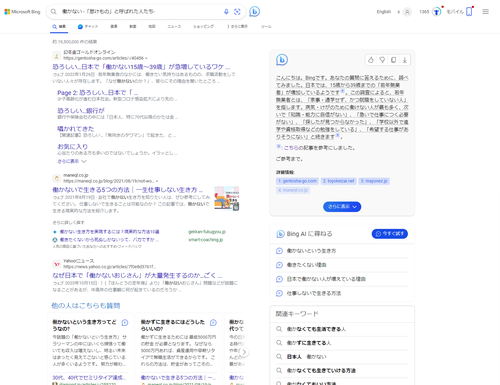Click the English language link
This screenshot has height=385, width=500.
[x=384, y=12]
